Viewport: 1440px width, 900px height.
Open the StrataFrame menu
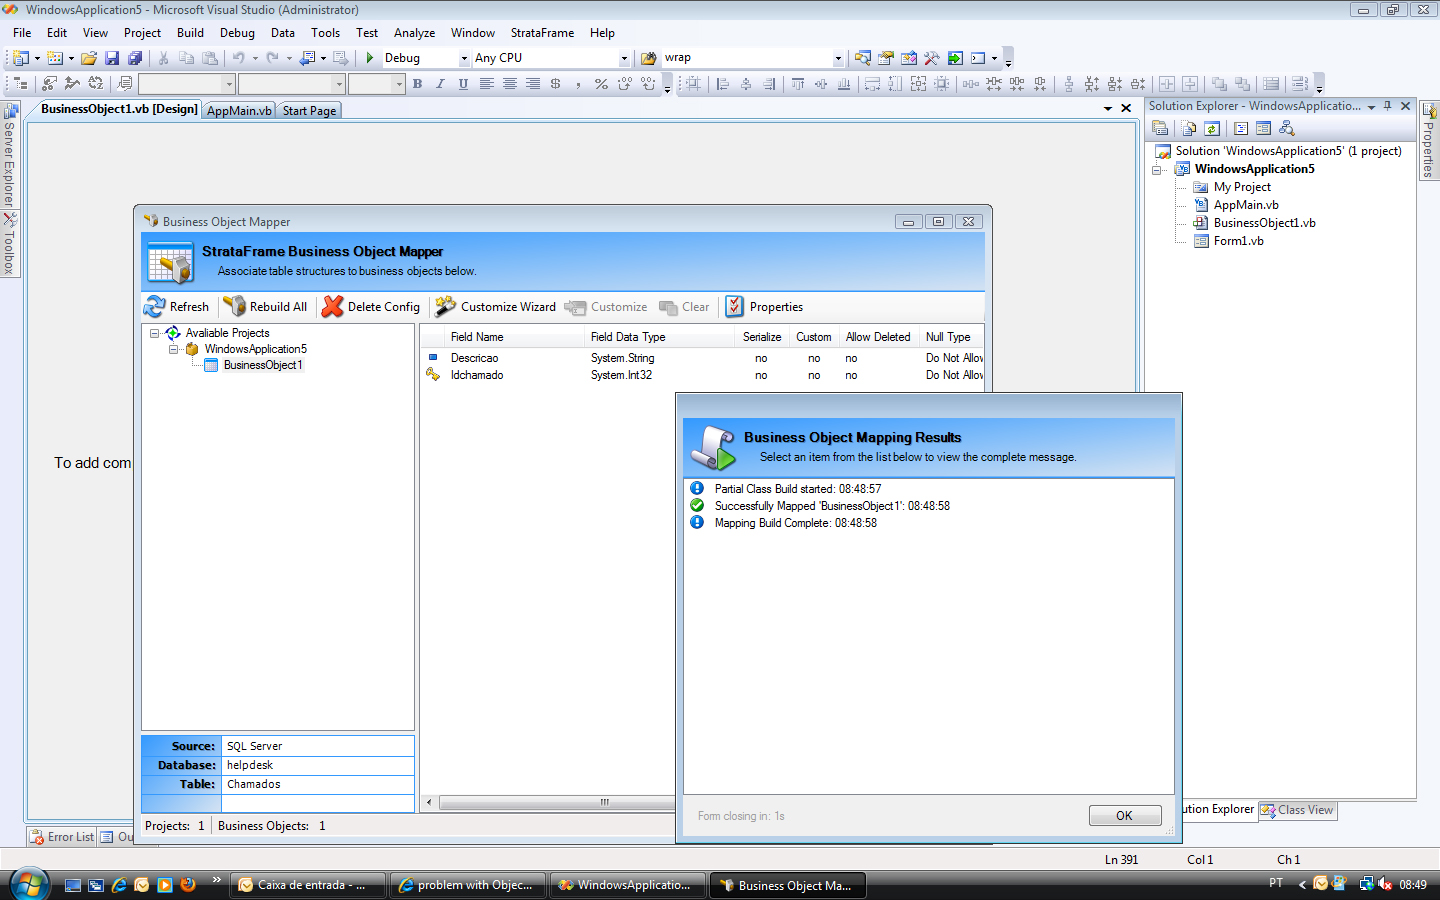[542, 33]
